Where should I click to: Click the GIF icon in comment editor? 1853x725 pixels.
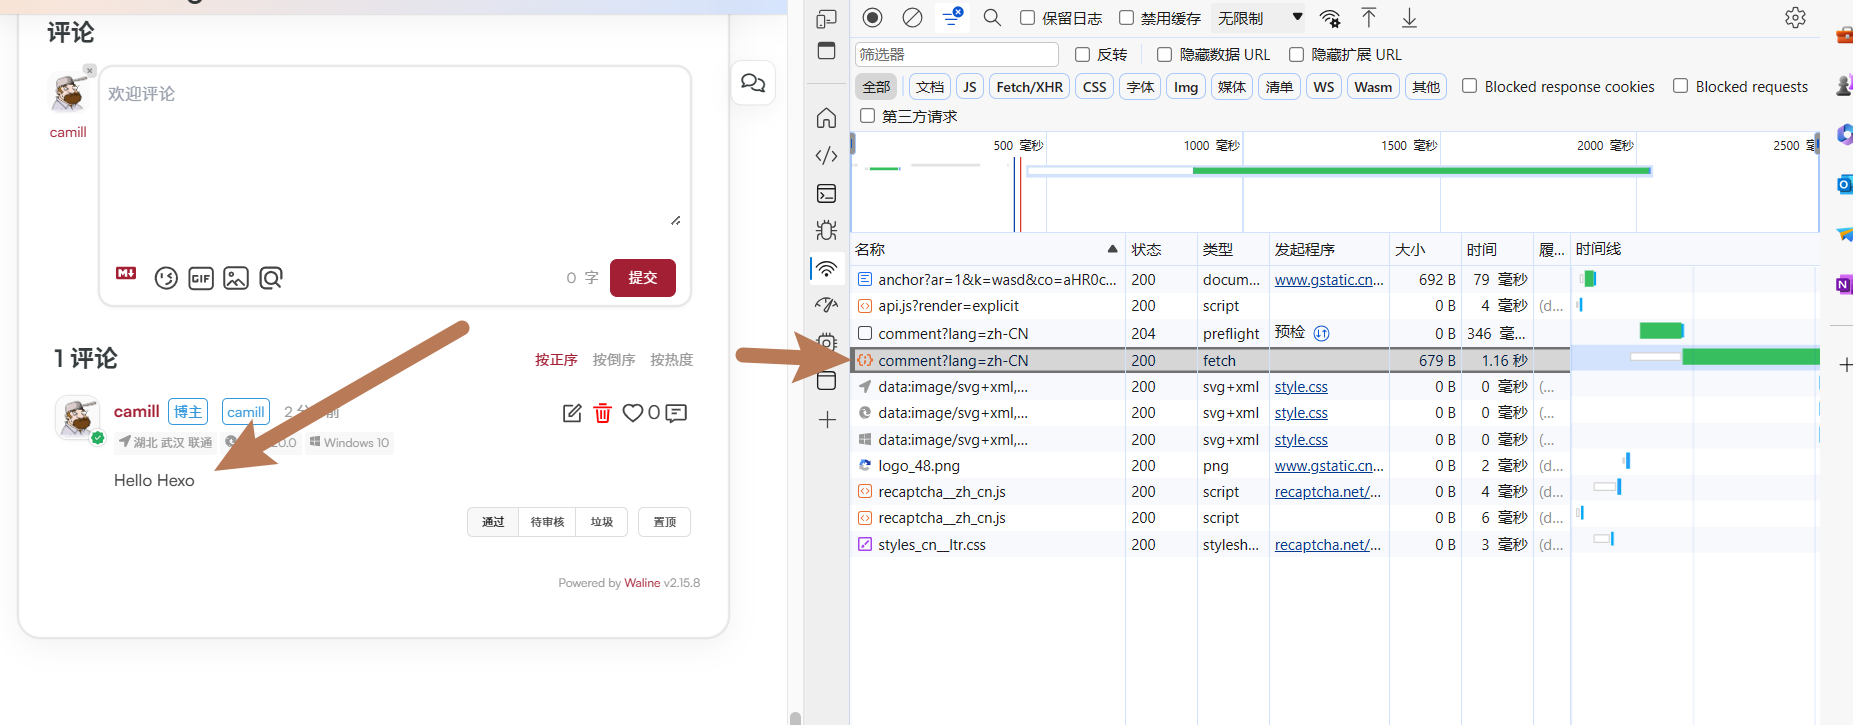(x=201, y=278)
